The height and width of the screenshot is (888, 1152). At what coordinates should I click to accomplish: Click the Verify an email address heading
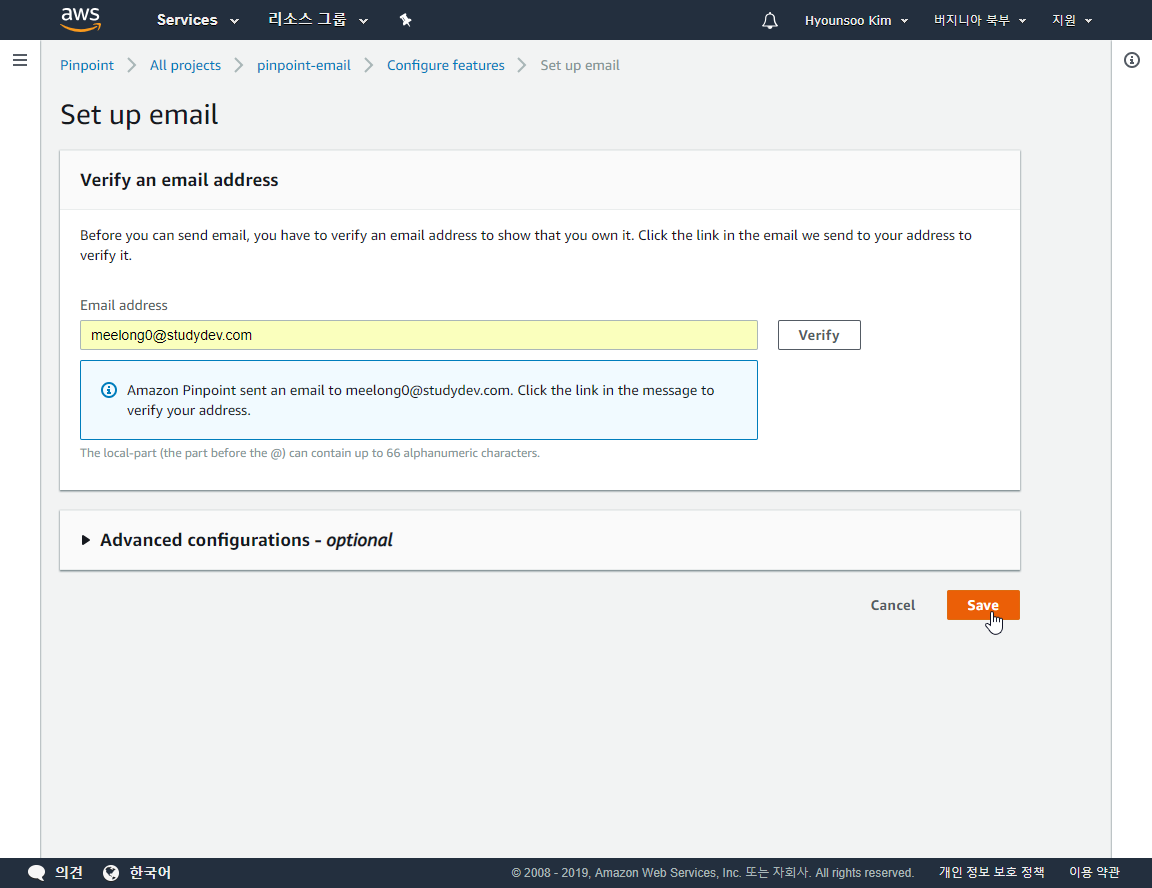179,180
